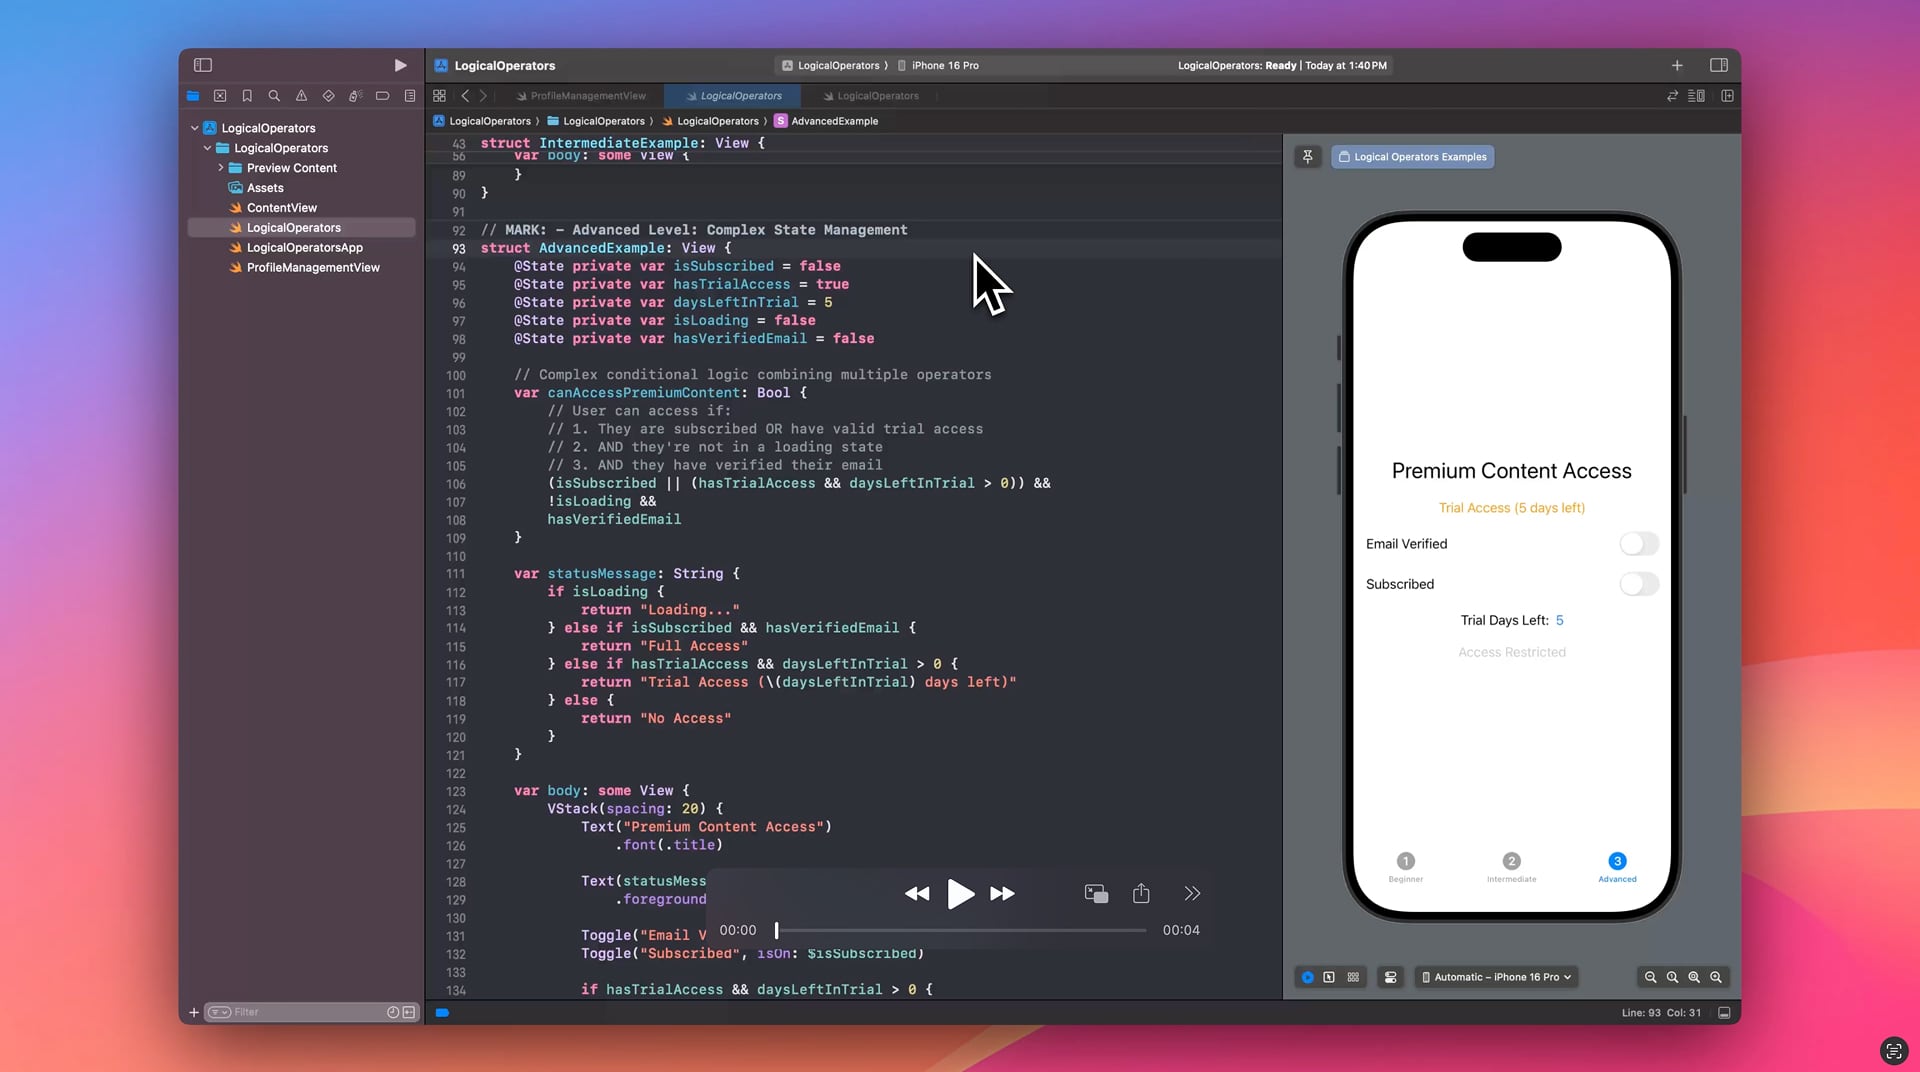Select the Live preview mode
Screen dimensions: 1920x1072
1307,977
